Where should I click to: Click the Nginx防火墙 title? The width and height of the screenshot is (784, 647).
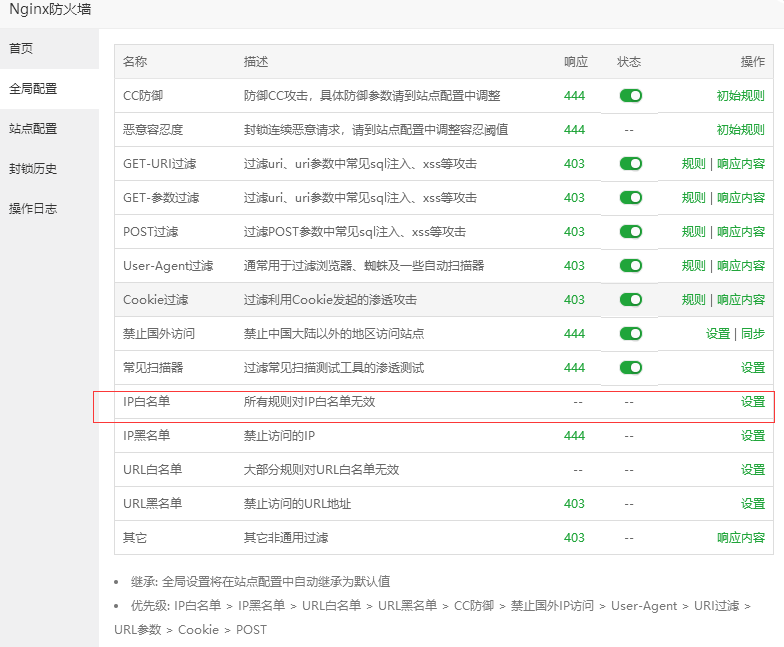50,9
